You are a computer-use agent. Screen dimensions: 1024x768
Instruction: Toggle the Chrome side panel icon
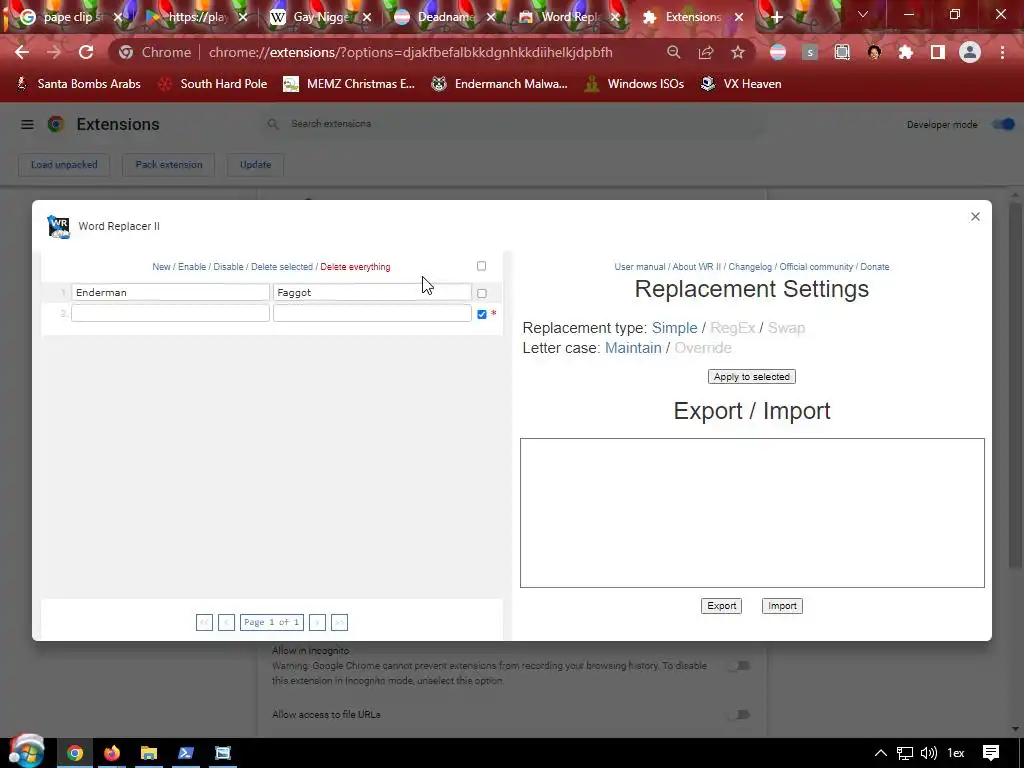[938, 52]
